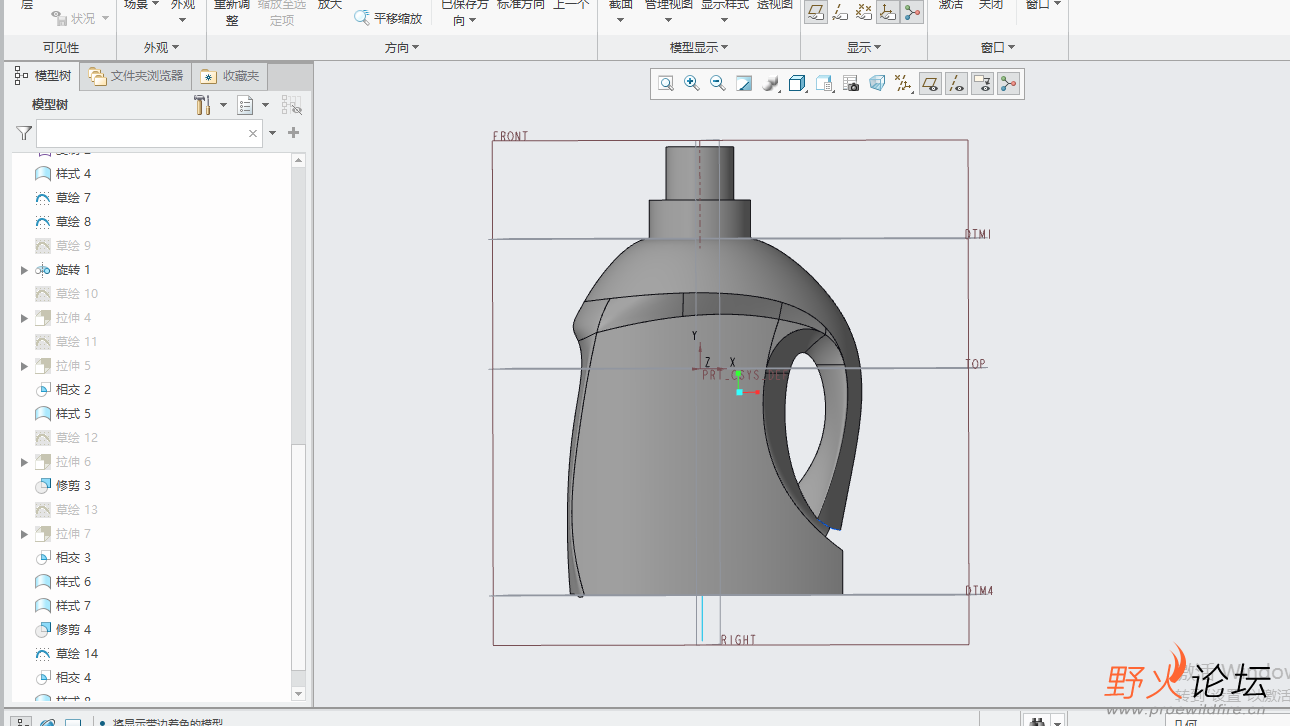Image resolution: width=1290 pixels, height=726 pixels.
Task: Switch to the 收藏夹 tab
Action: tap(230, 76)
